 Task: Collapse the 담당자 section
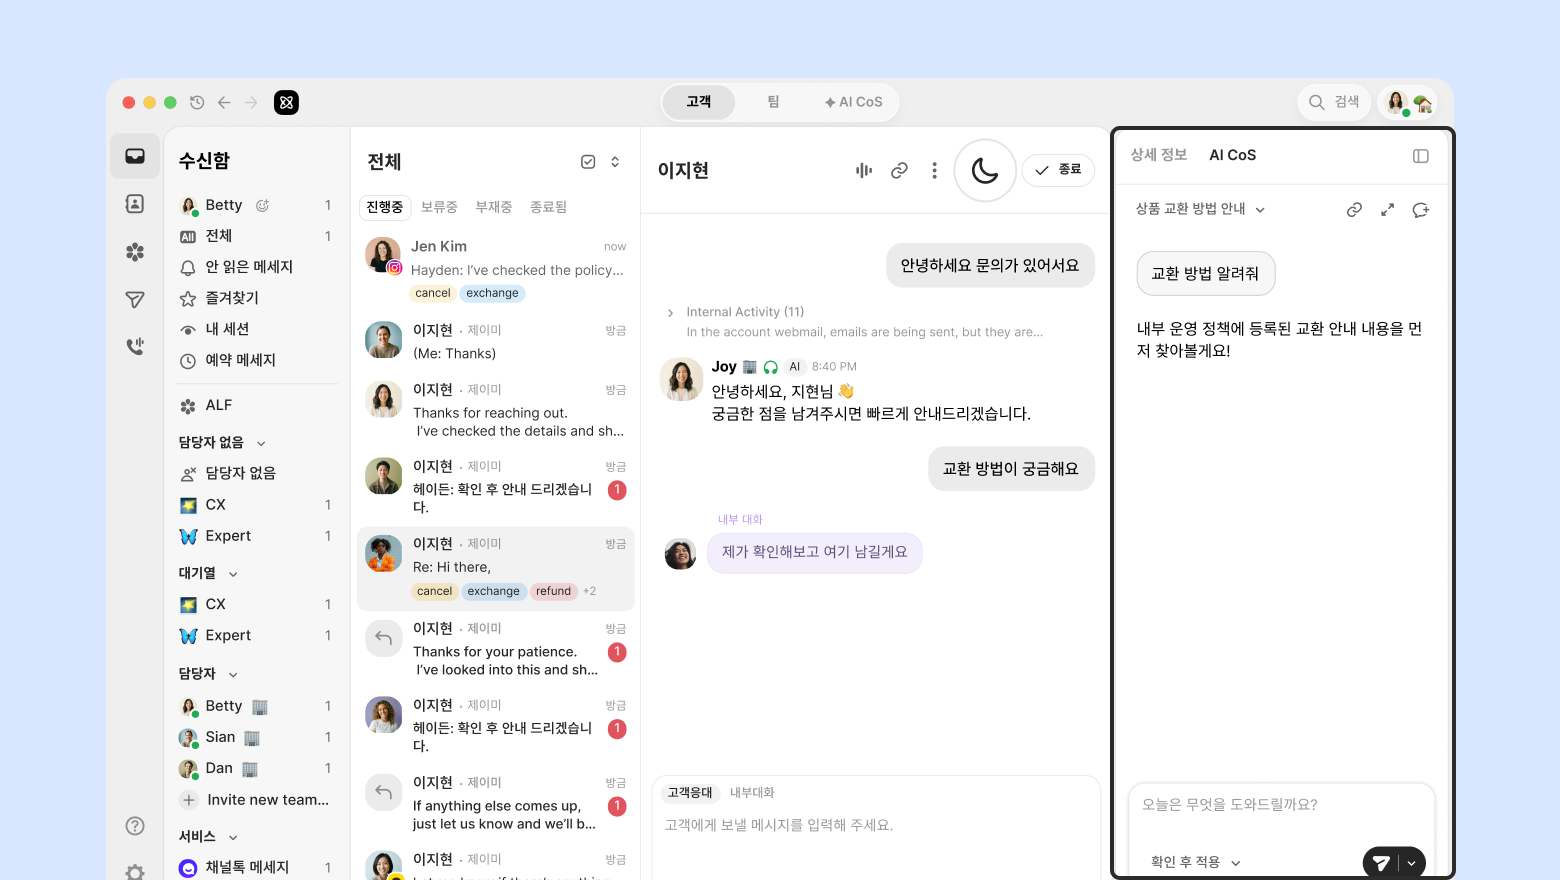(x=233, y=674)
